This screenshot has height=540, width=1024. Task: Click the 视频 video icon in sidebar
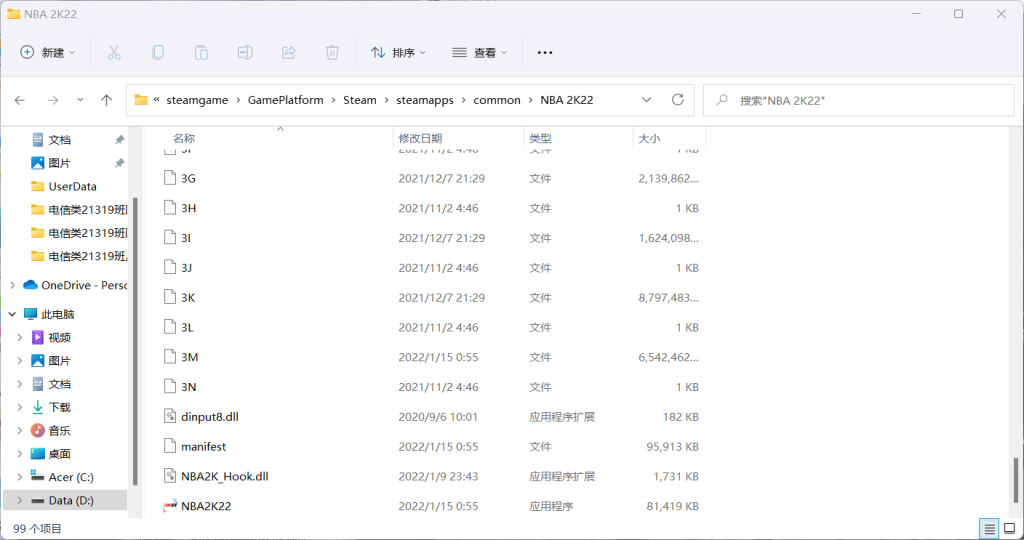pos(38,338)
